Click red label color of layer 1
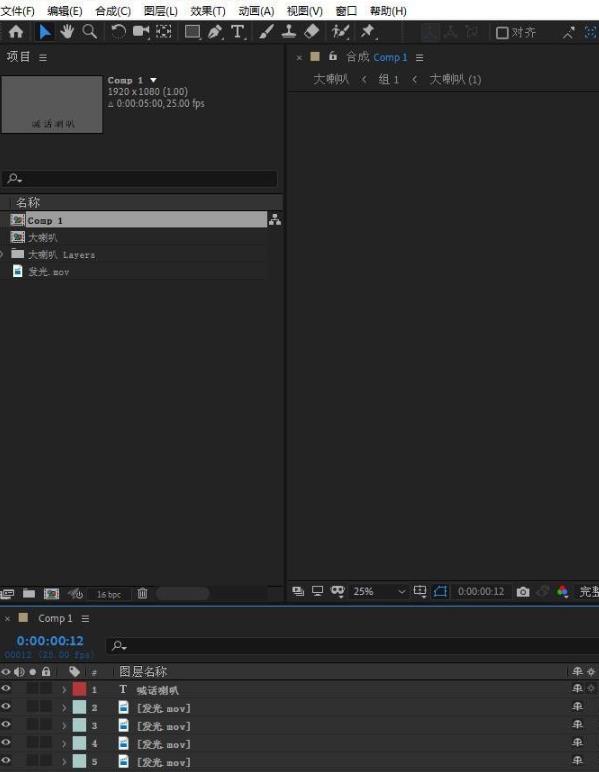 [79, 689]
